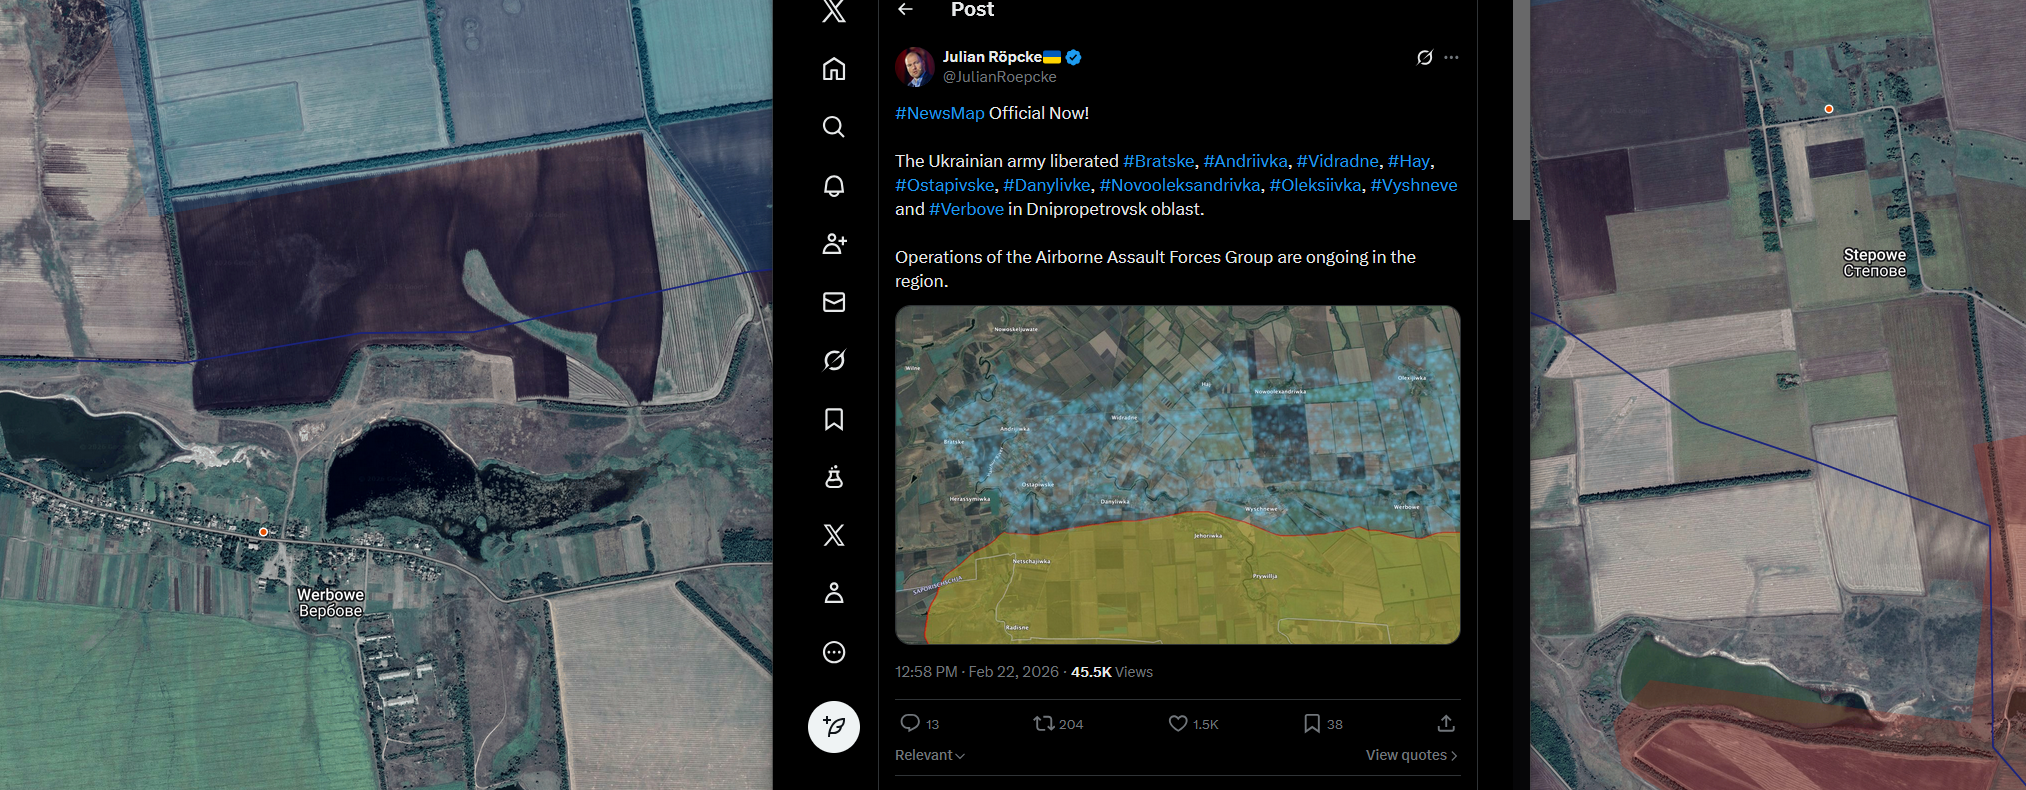Image resolution: width=2026 pixels, height=790 pixels.
Task: Open the post's three-dot more menu
Action: [x=1451, y=57]
